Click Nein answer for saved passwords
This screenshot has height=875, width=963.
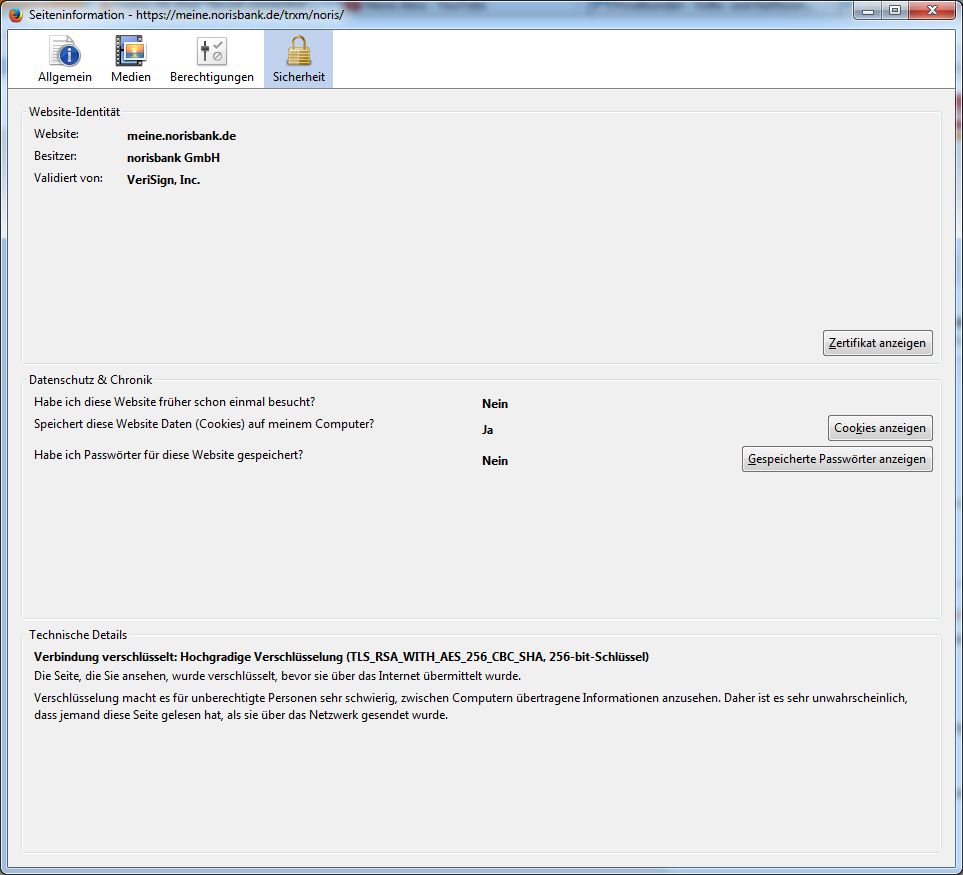tap(495, 461)
